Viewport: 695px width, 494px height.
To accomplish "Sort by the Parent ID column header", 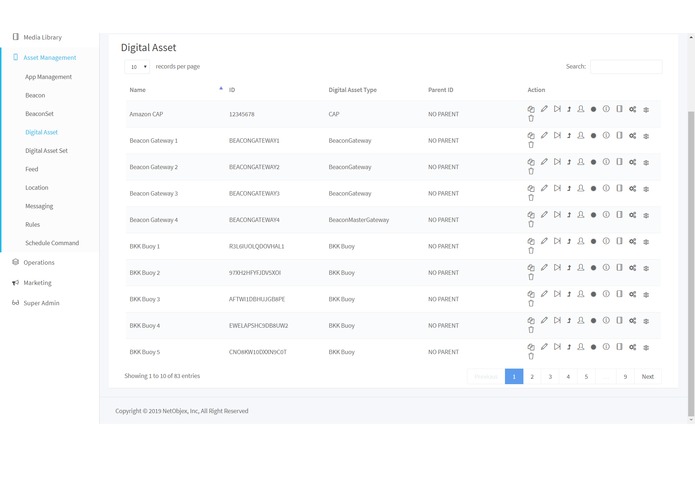I will tap(441, 90).
